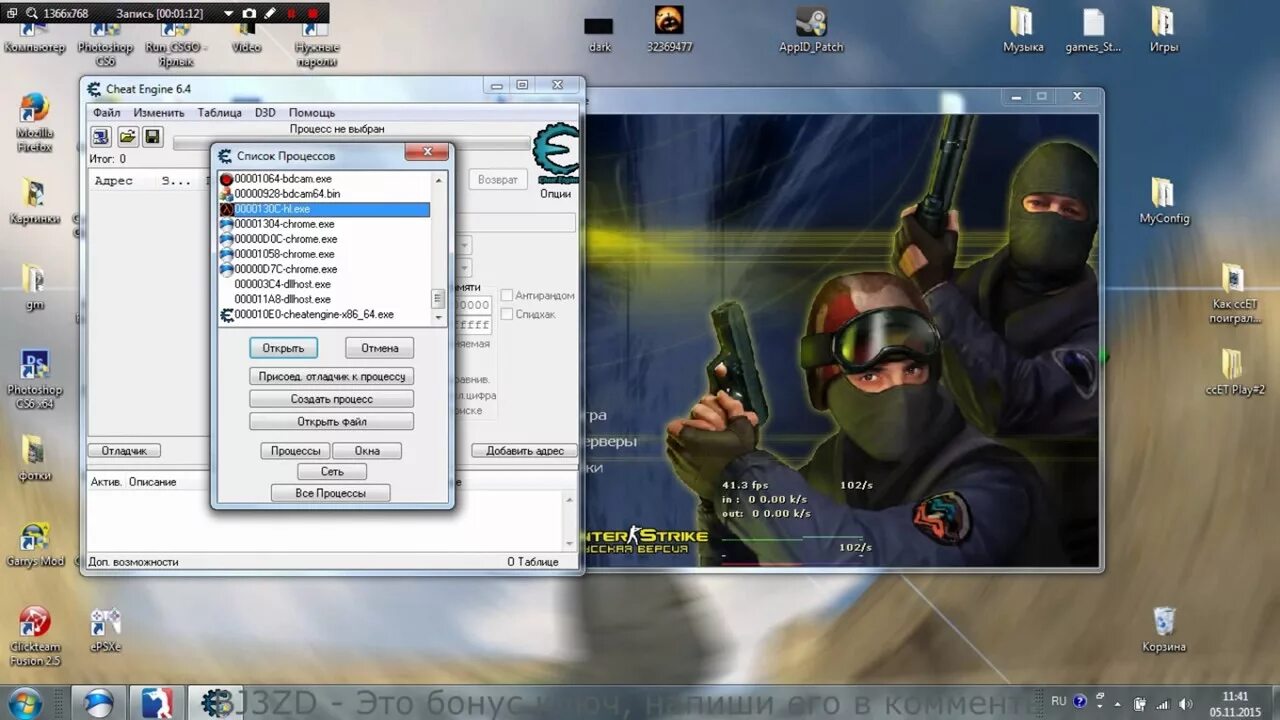1280x720 pixels.
Task: Click the Окна button
Action: 367,451
